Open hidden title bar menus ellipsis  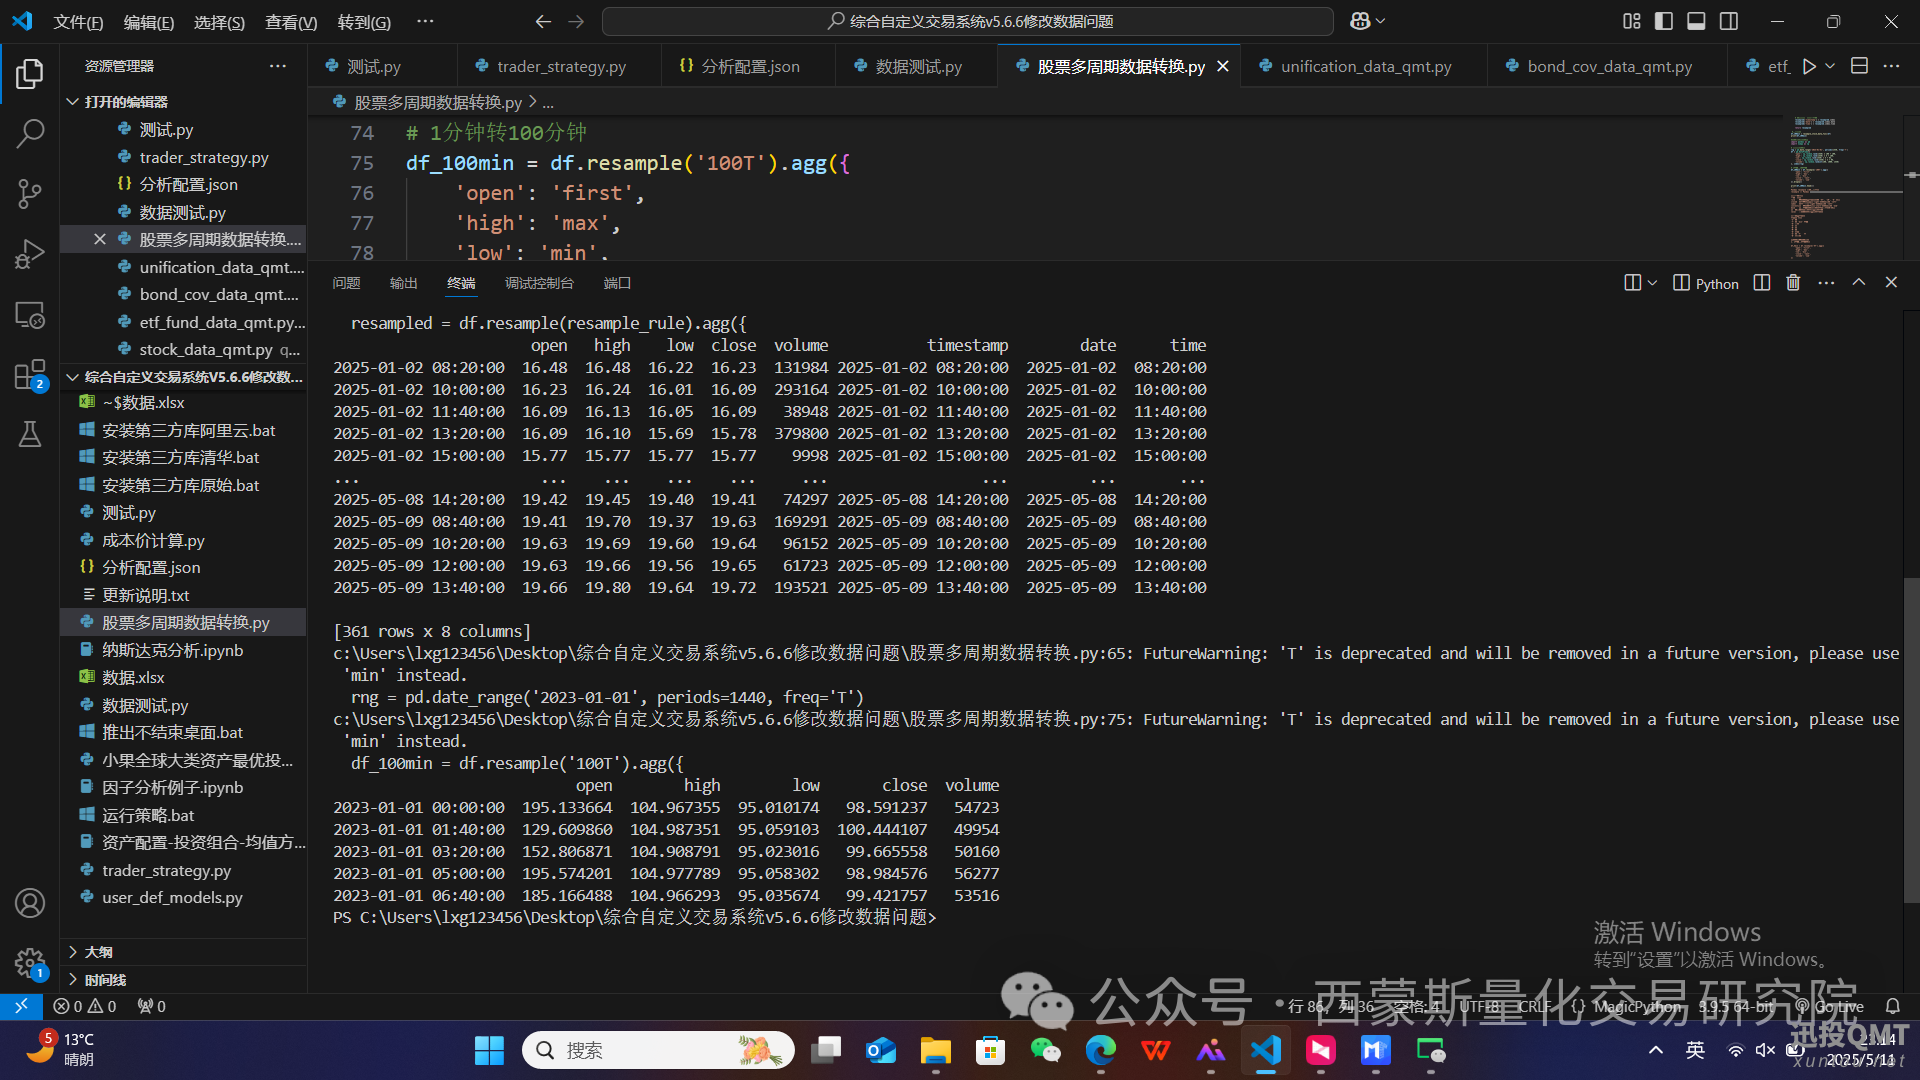tap(425, 21)
